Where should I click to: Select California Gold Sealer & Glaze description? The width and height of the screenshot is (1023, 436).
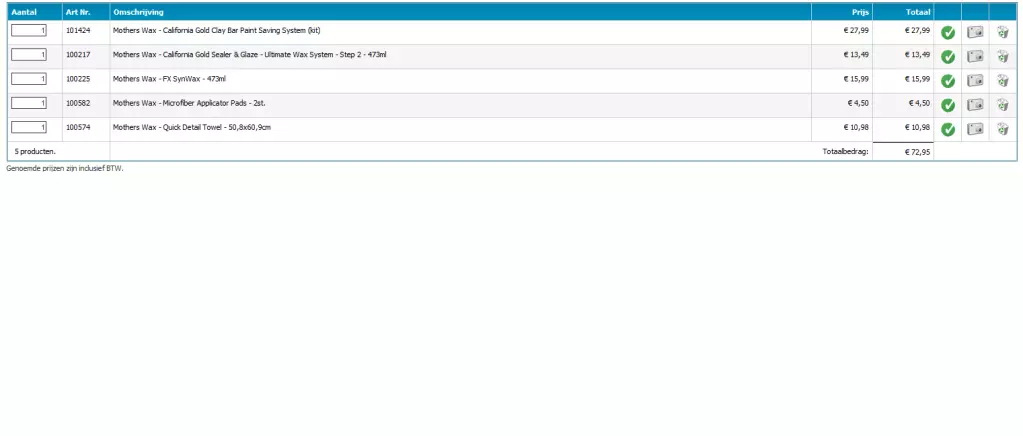(249, 55)
